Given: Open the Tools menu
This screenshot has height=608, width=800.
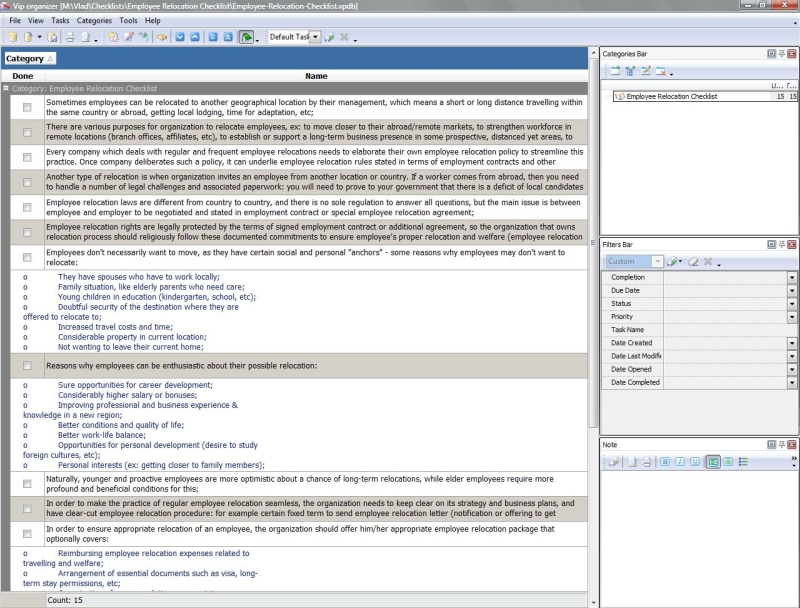Looking at the screenshot, I should tap(128, 20).
